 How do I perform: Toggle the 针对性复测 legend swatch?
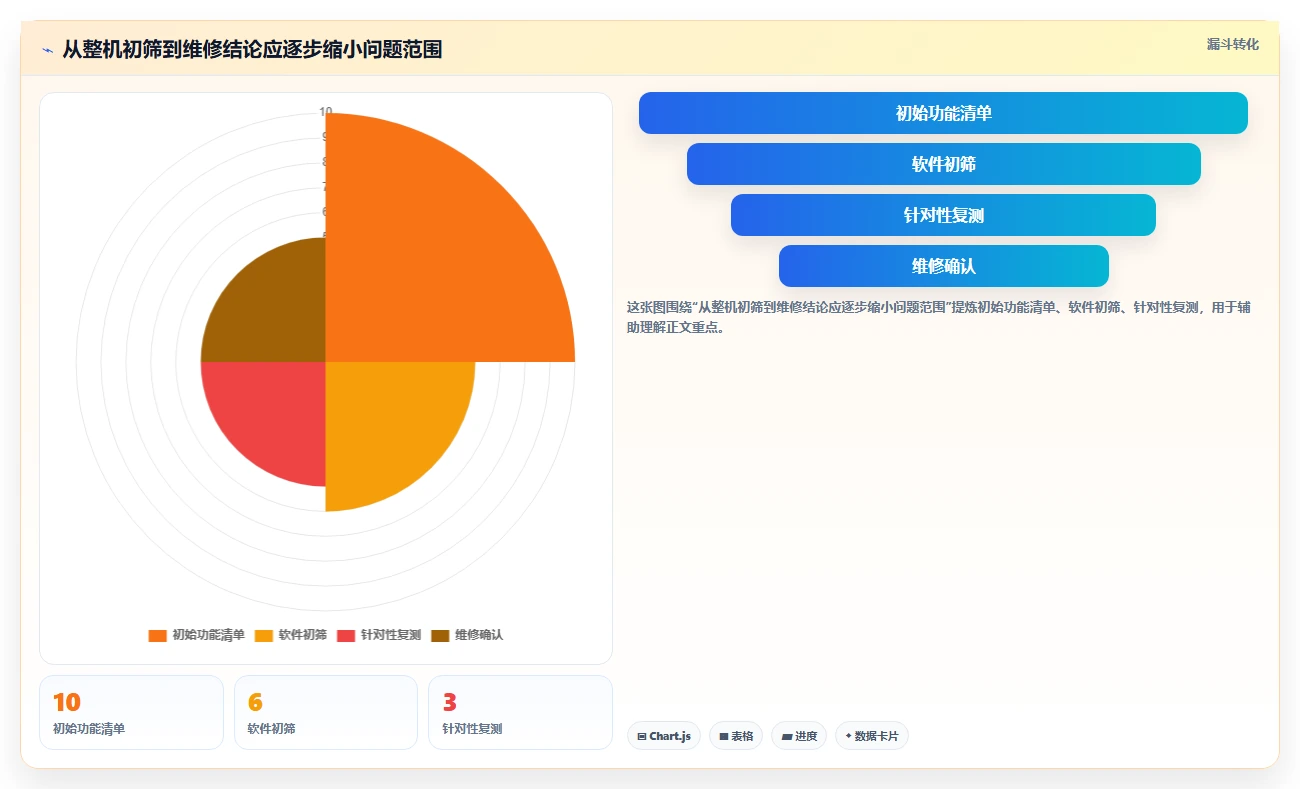(x=346, y=635)
